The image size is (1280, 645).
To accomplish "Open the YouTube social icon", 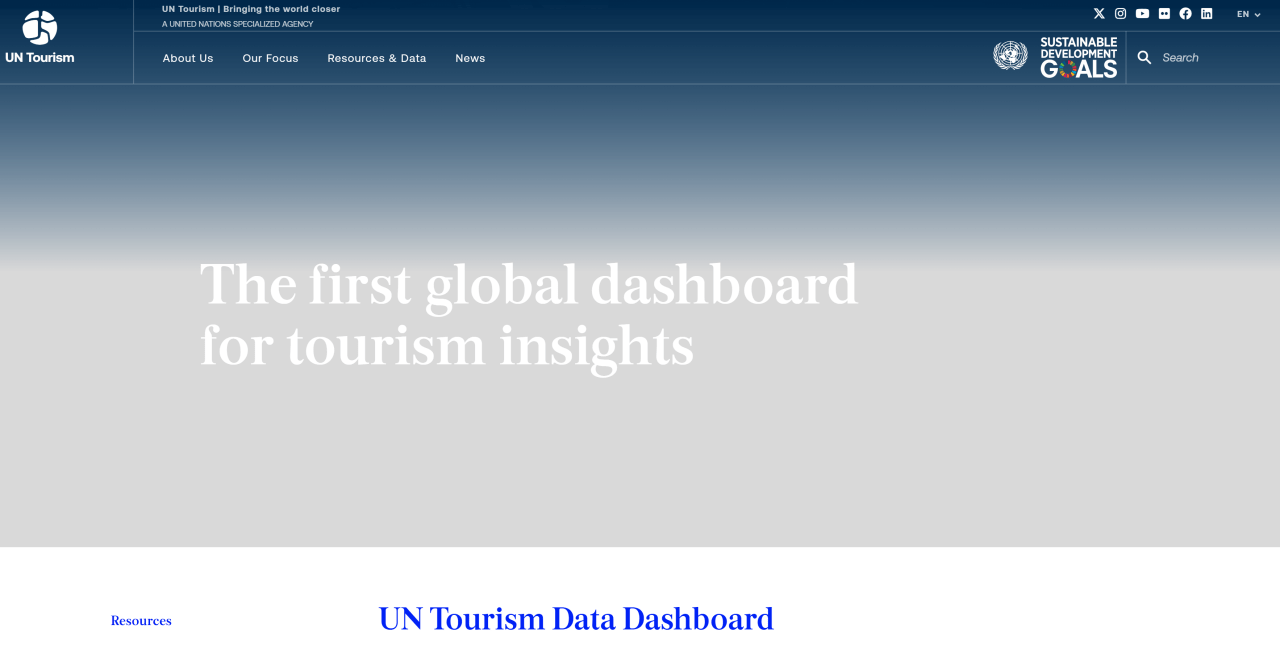I will pos(1142,14).
